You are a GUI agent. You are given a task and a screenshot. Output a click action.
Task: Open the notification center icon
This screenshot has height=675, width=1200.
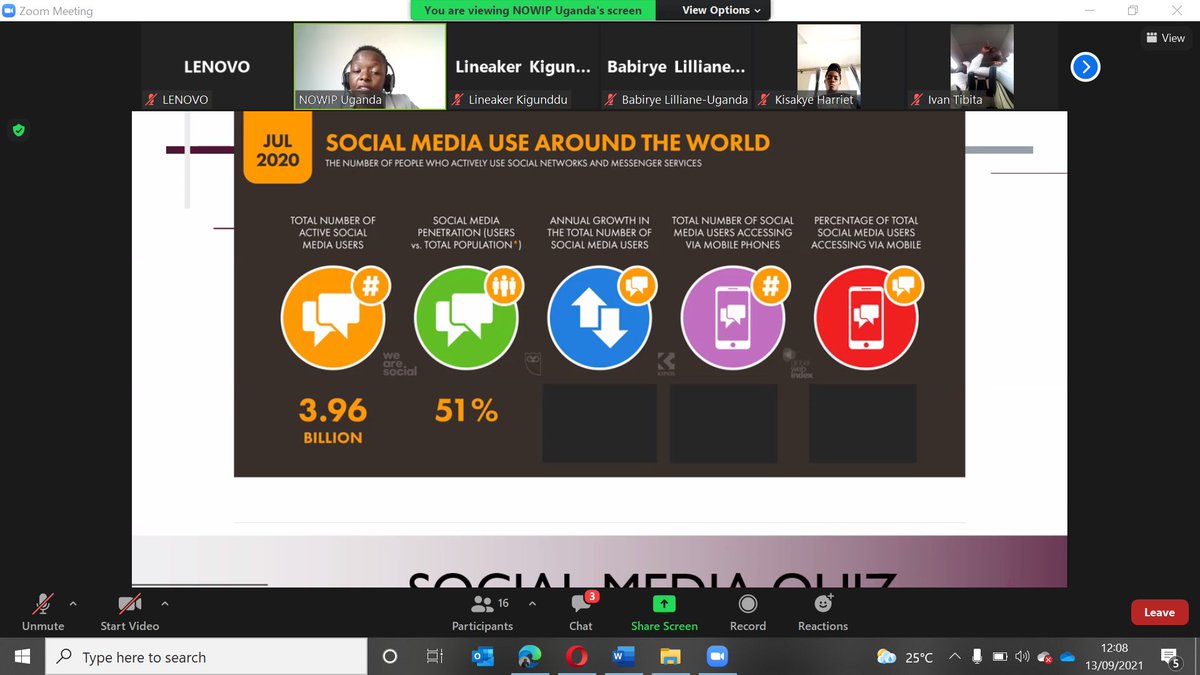click(1171, 657)
